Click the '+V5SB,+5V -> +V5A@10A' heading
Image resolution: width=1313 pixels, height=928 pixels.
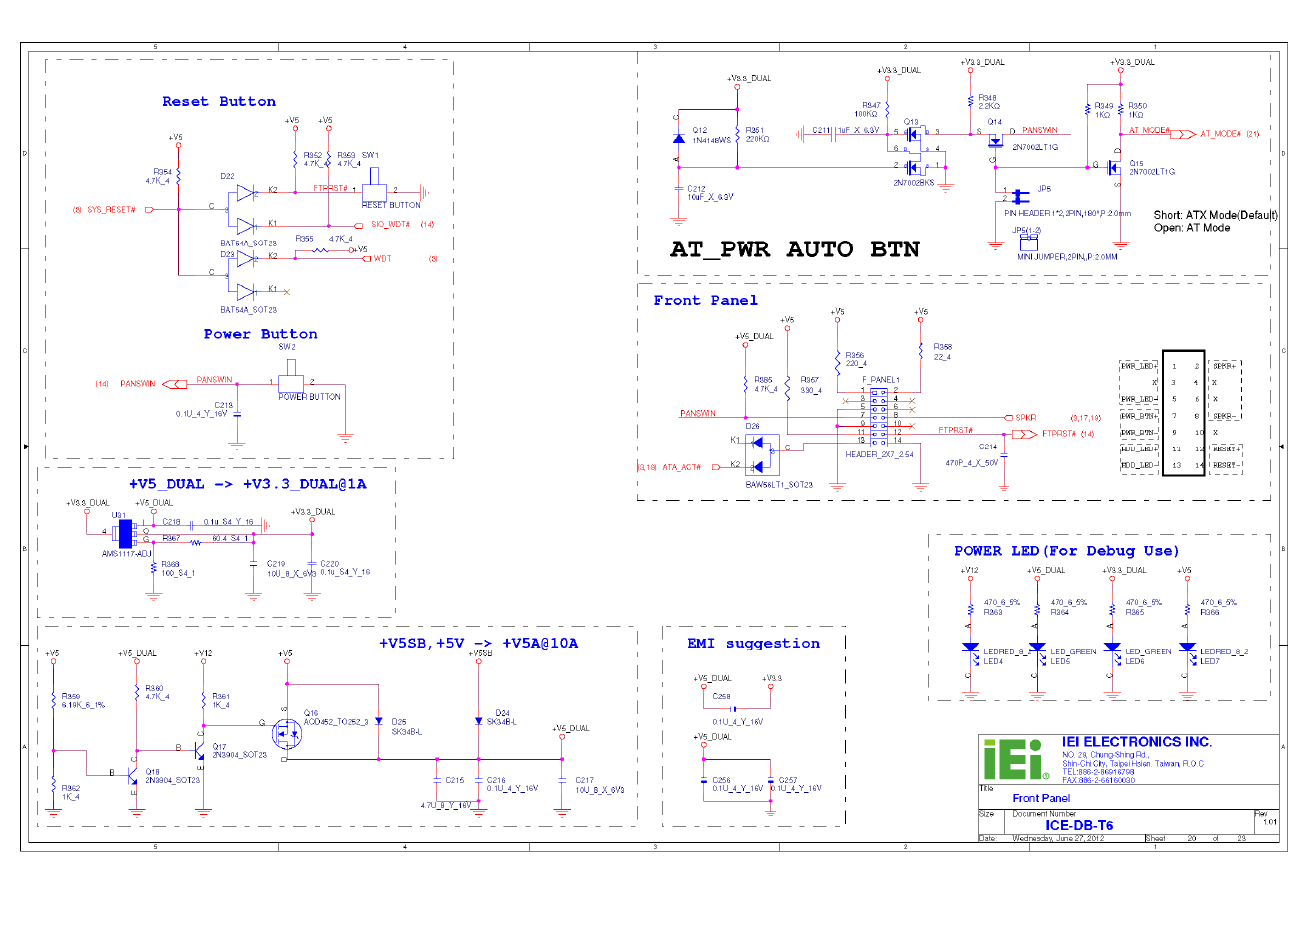click(x=478, y=643)
